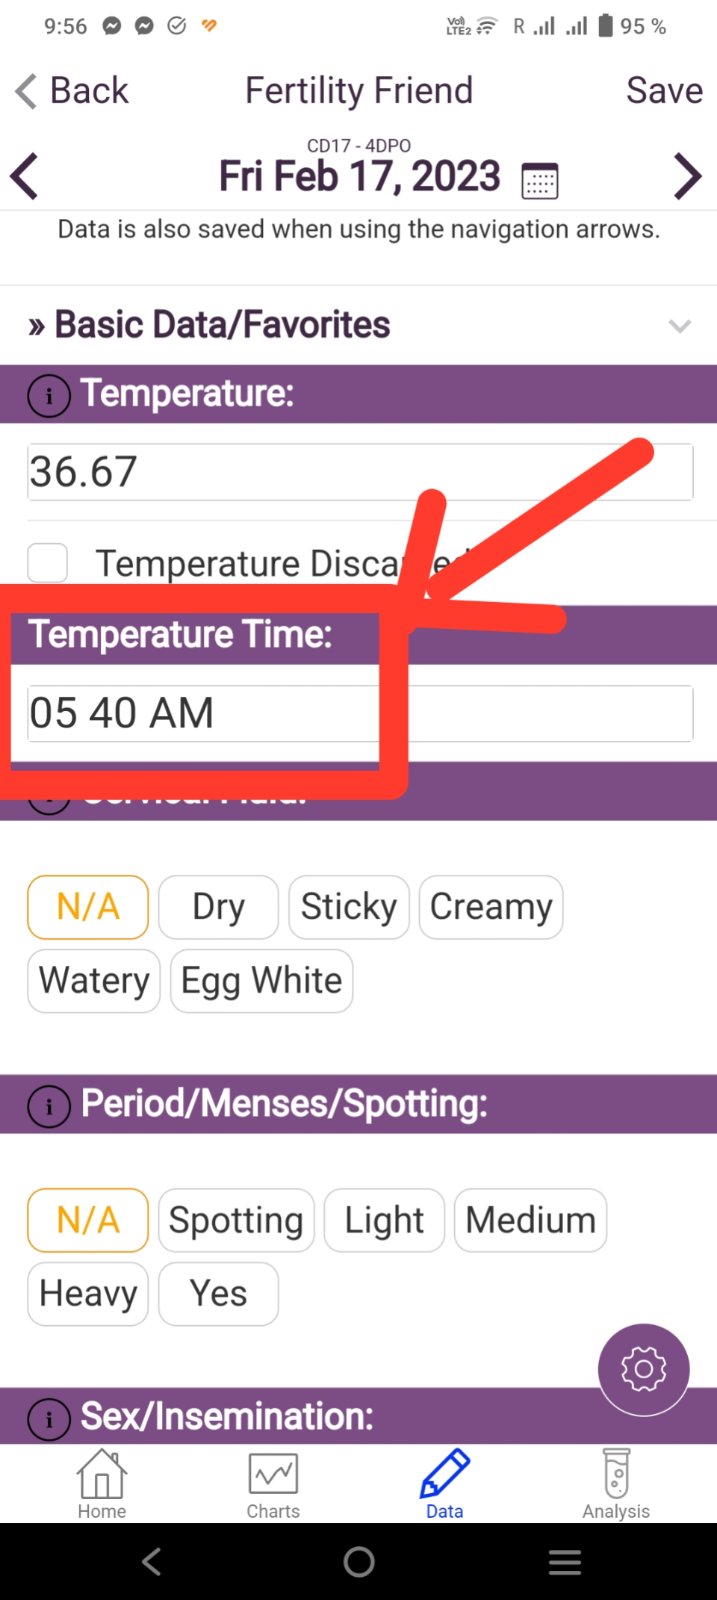Go to the previous day arrow
Image resolution: width=717 pixels, height=1600 pixels.
coord(25,177)
